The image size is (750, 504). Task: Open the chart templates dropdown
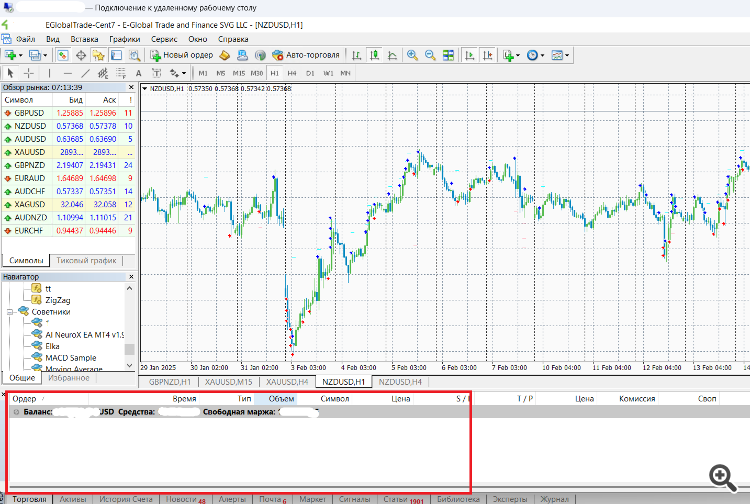[566, 55]
